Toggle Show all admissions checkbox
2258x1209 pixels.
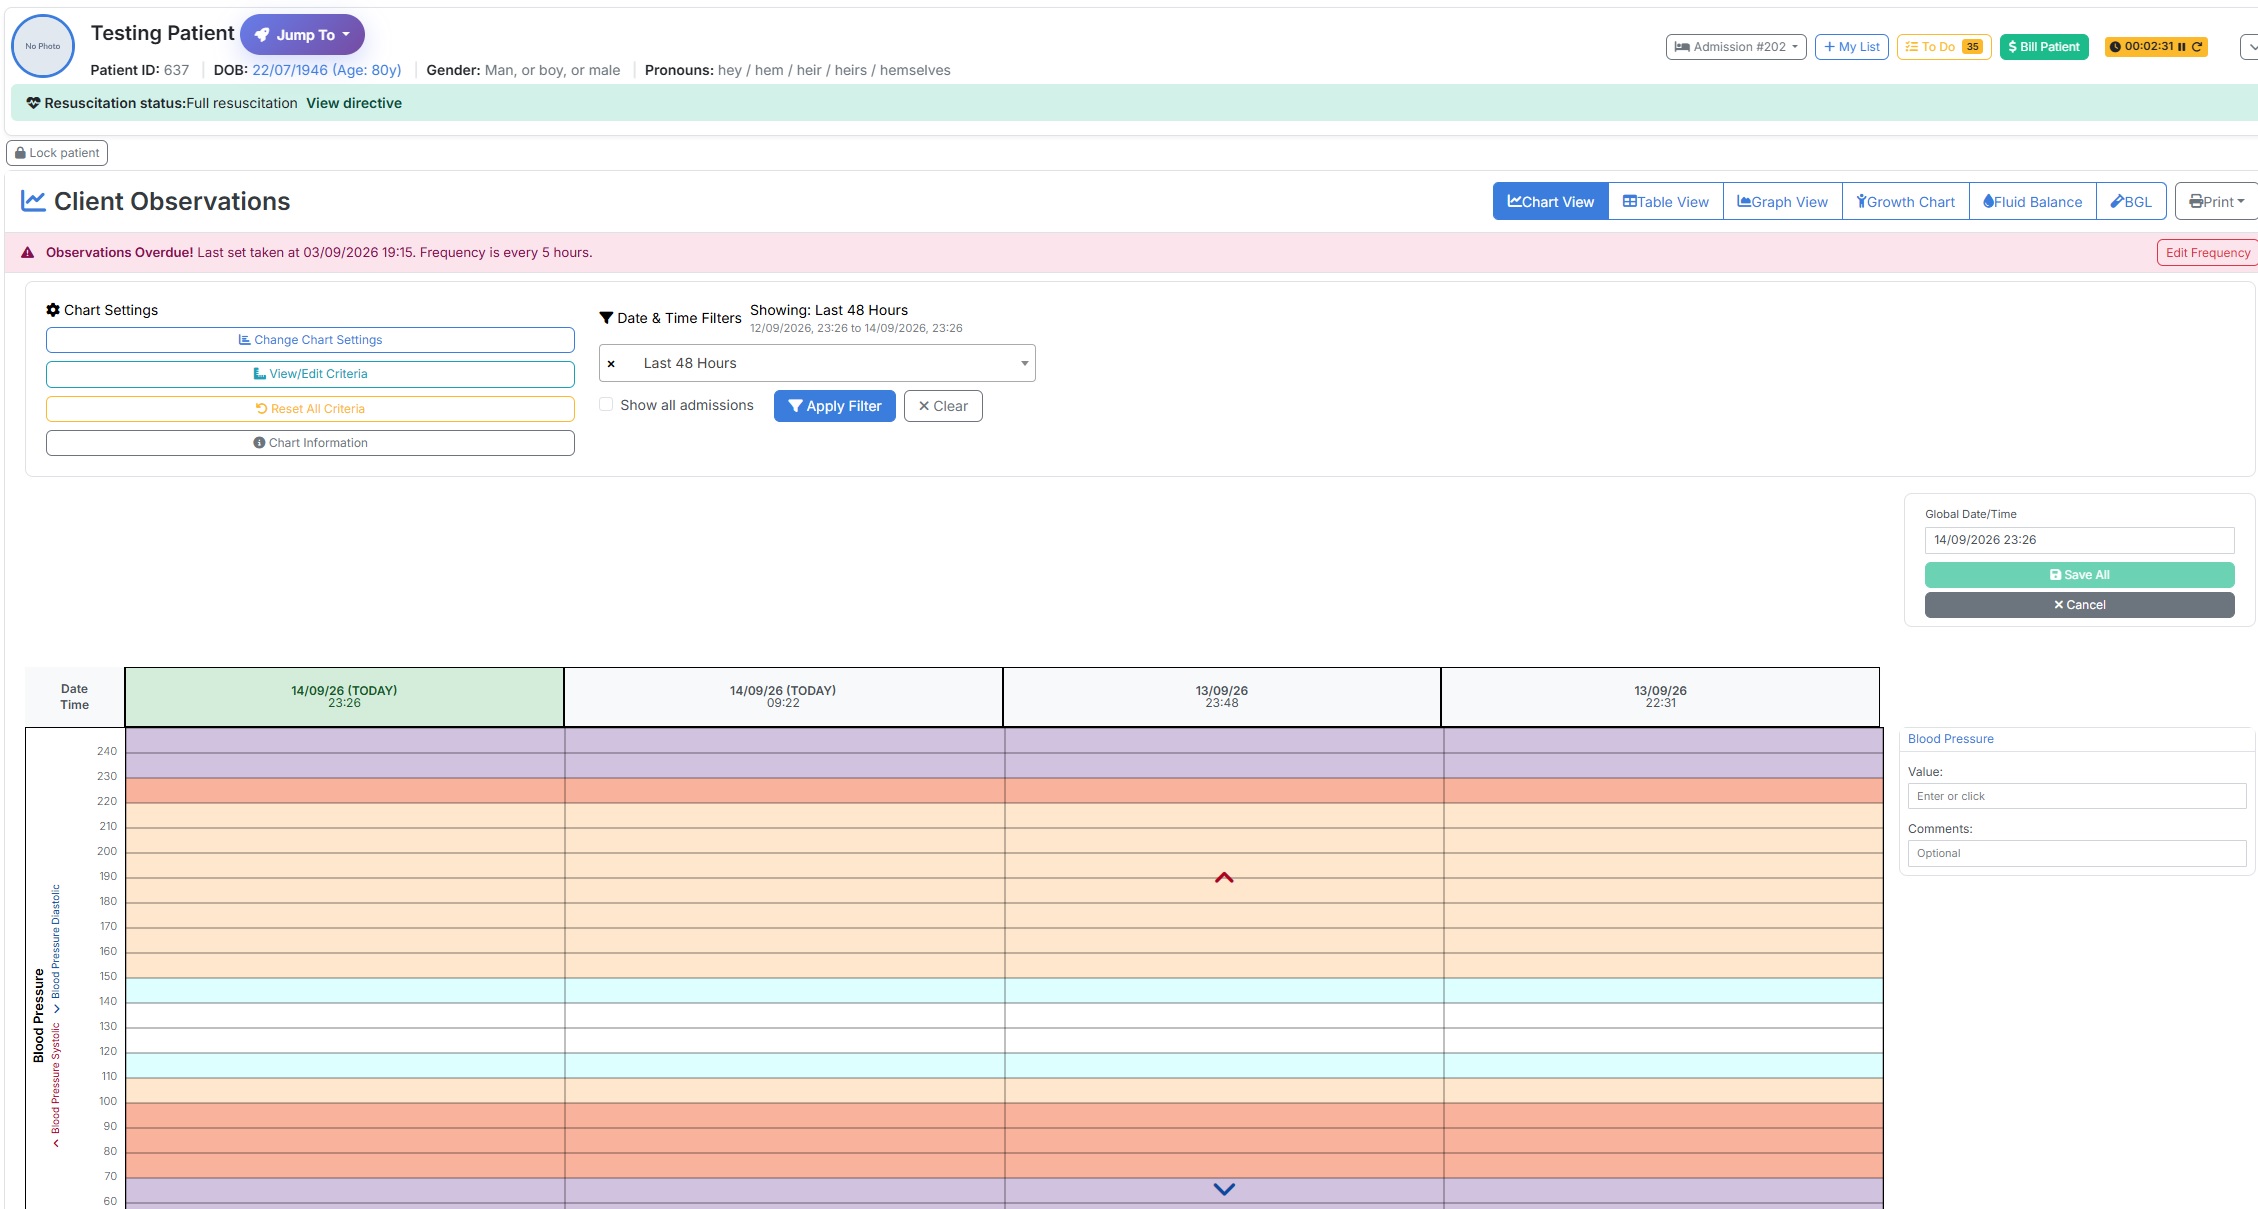(606, 404)
